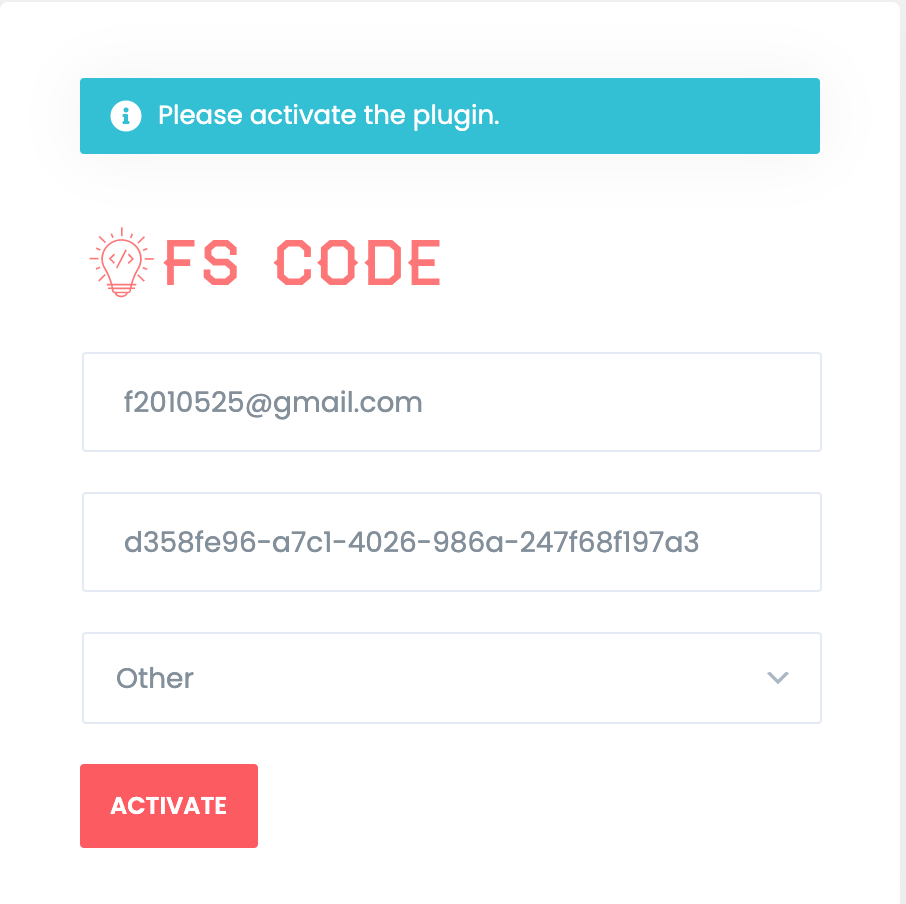
Task: Click the ACTIVATE button
Action: pyautogui.click(x=169, y=806)
